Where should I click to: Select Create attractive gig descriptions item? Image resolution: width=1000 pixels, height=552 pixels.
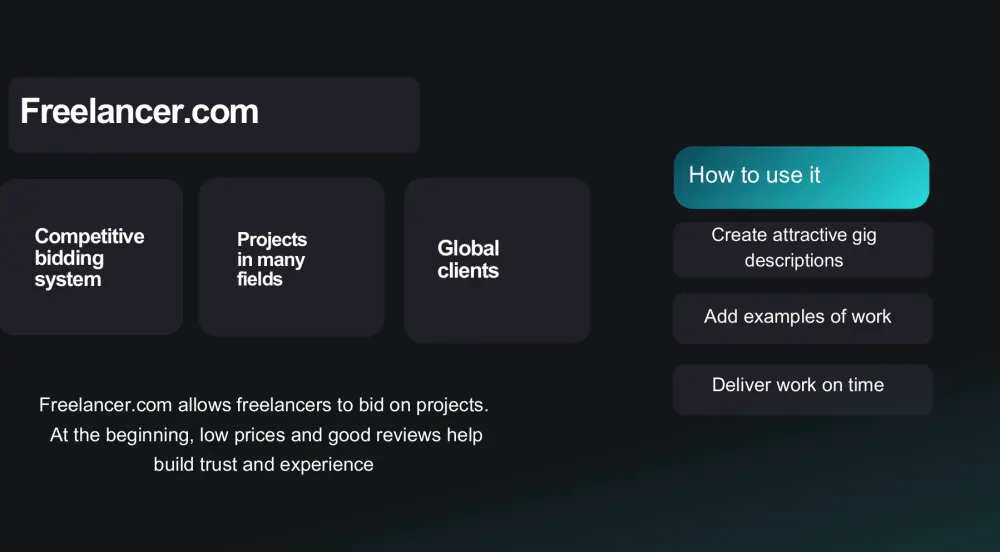[x=802, y=248]
